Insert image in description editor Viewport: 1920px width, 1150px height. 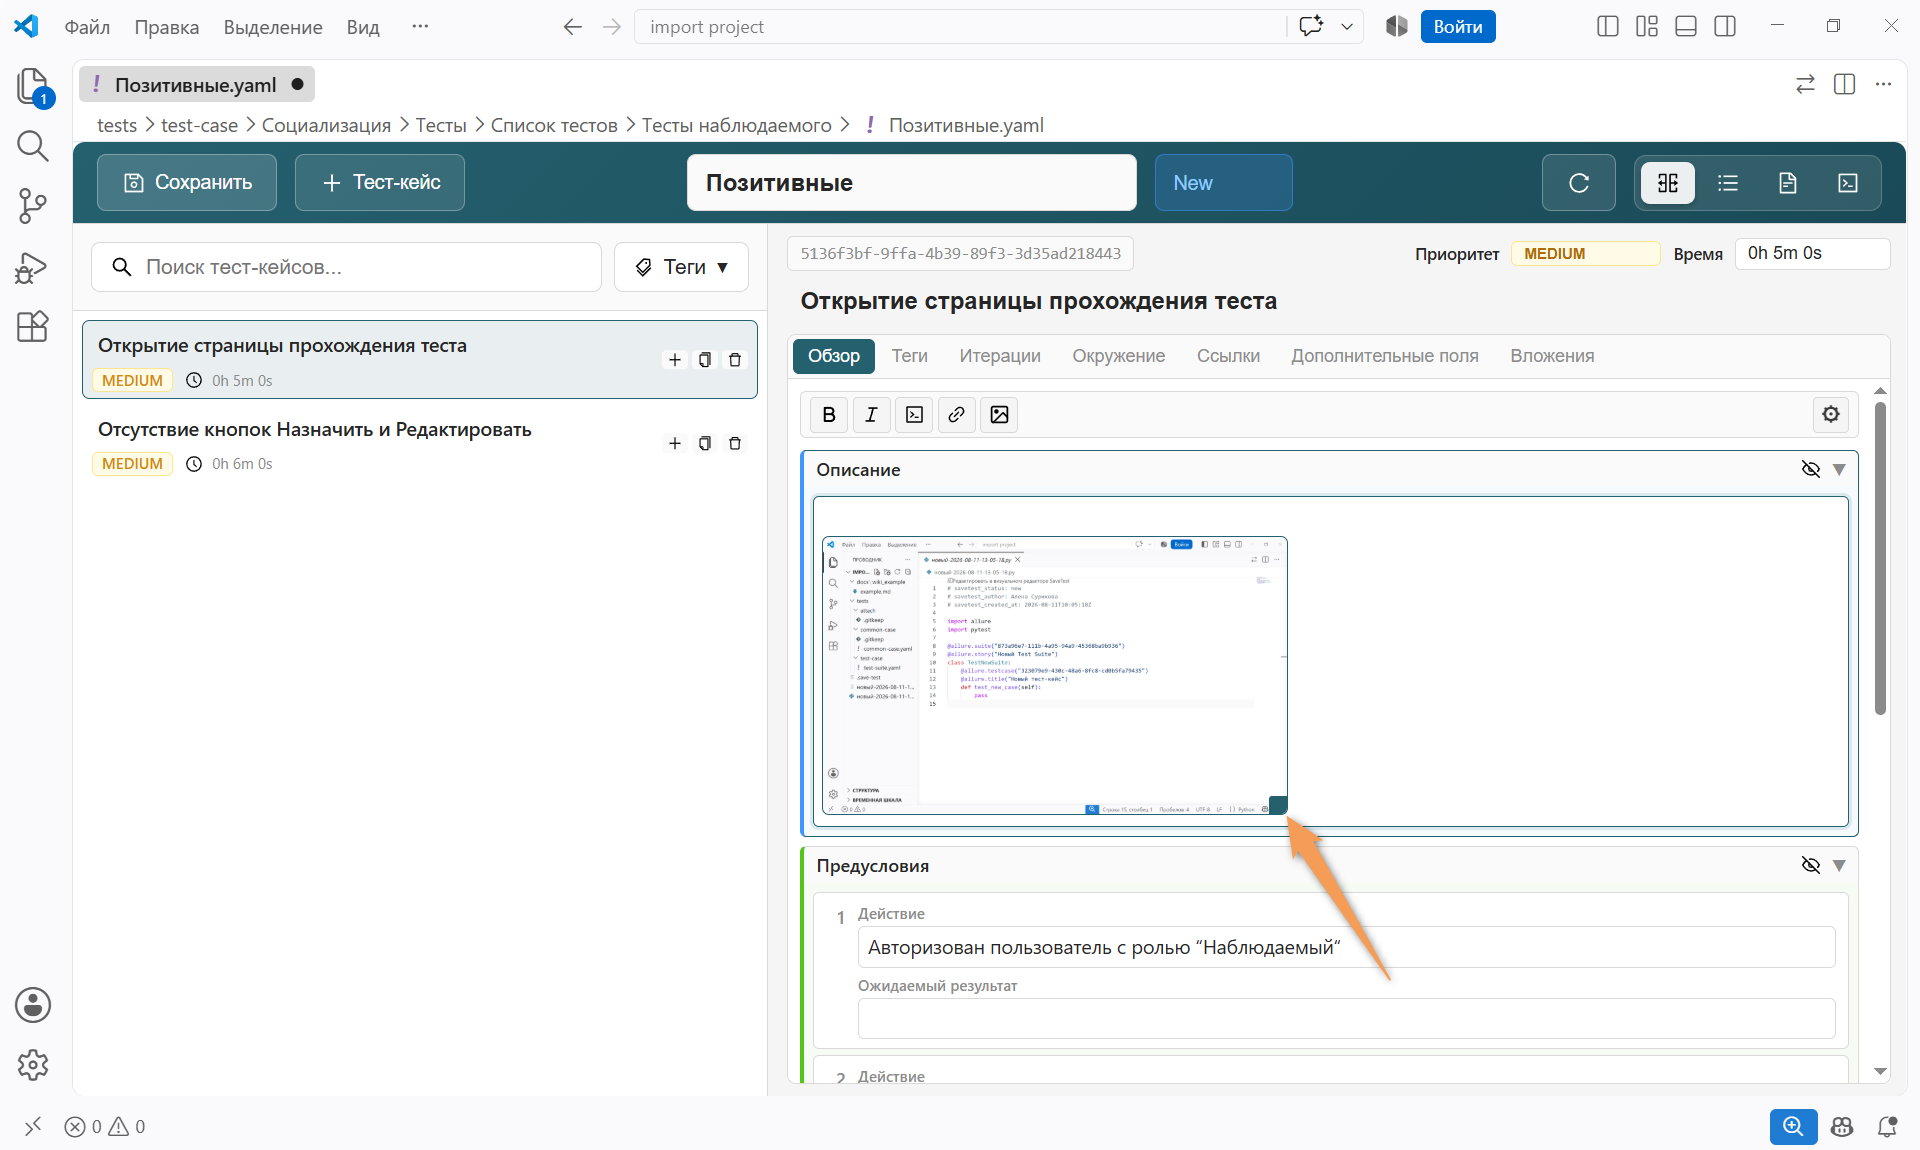(x=999, y=415)
